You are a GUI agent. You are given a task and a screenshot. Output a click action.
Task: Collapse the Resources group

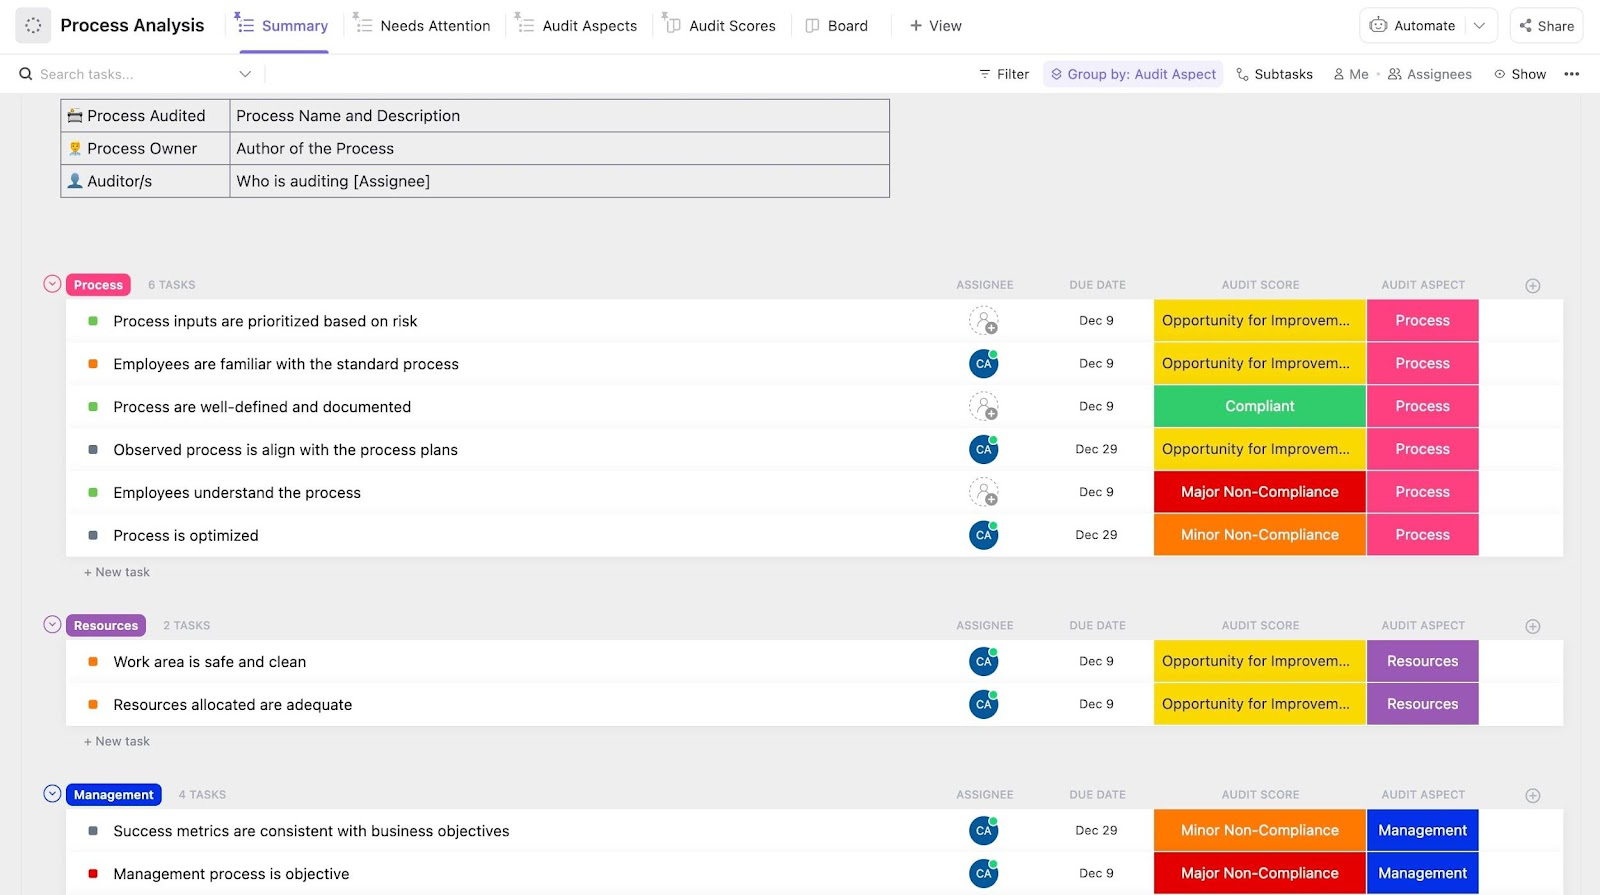point(53,625)
